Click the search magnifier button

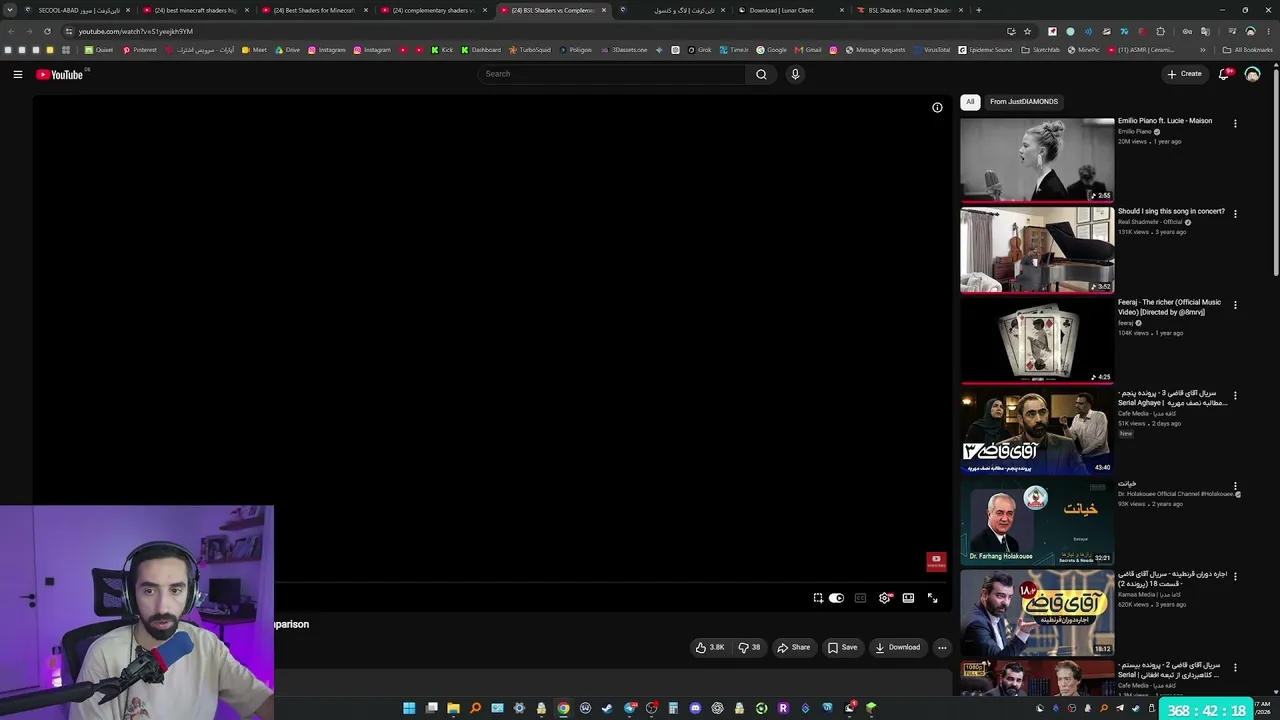pos(761,74)
